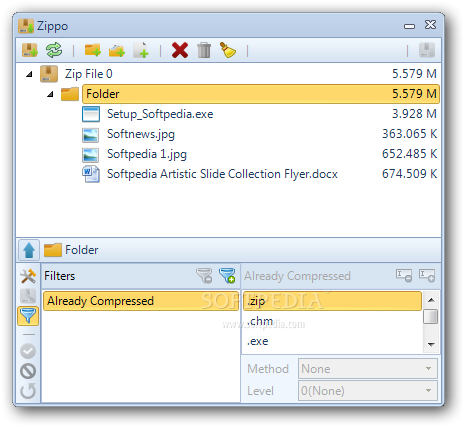Click the red X remove icon
This screenshot has height=427, width=465.
point(180,50)
